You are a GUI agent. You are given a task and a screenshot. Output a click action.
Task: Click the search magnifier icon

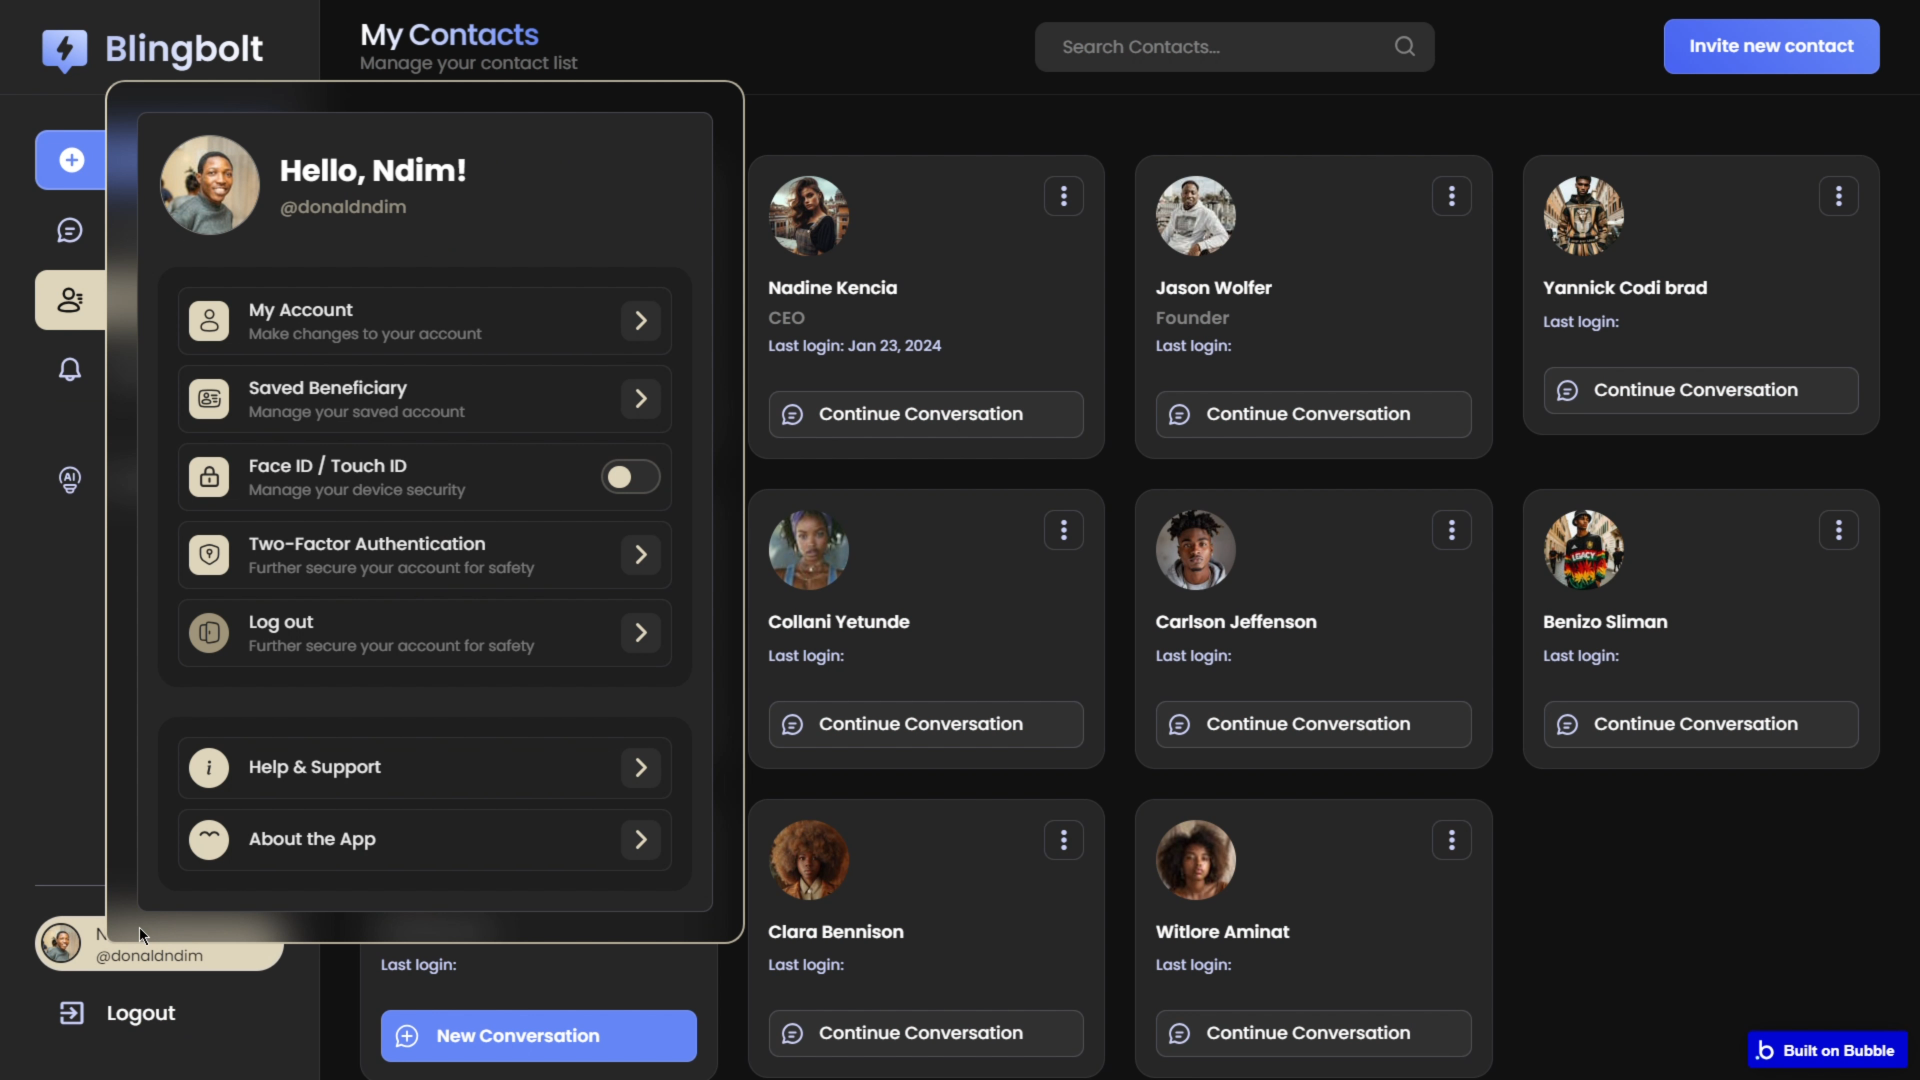pos(1404,47)
